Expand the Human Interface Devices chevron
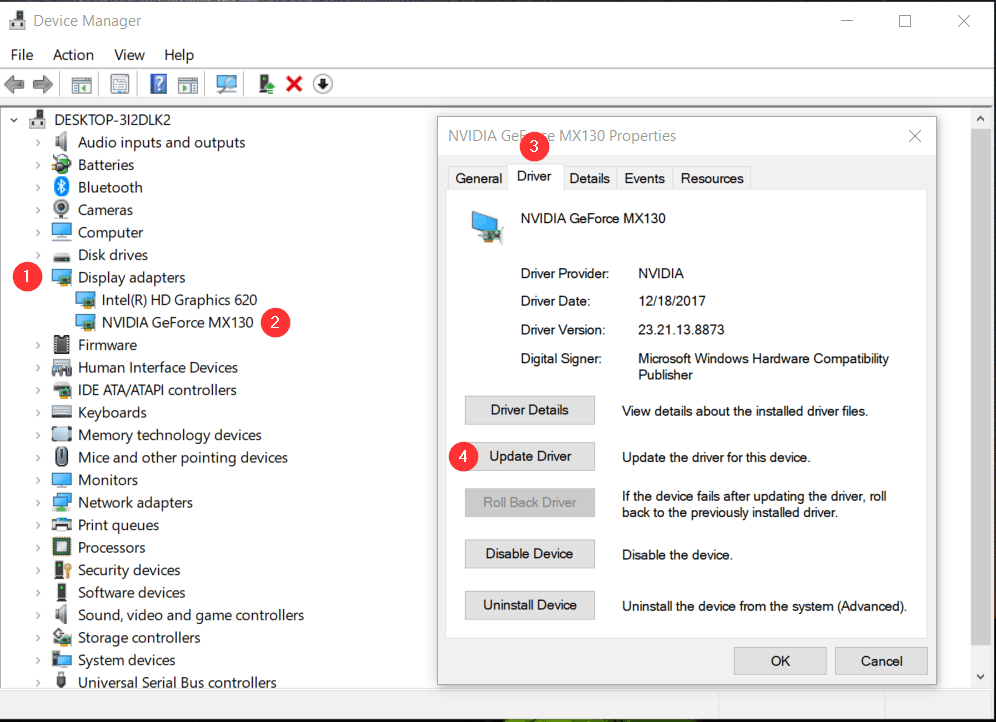Image resolution: width=996 pixels, height=722 pixels. [38, 367]
